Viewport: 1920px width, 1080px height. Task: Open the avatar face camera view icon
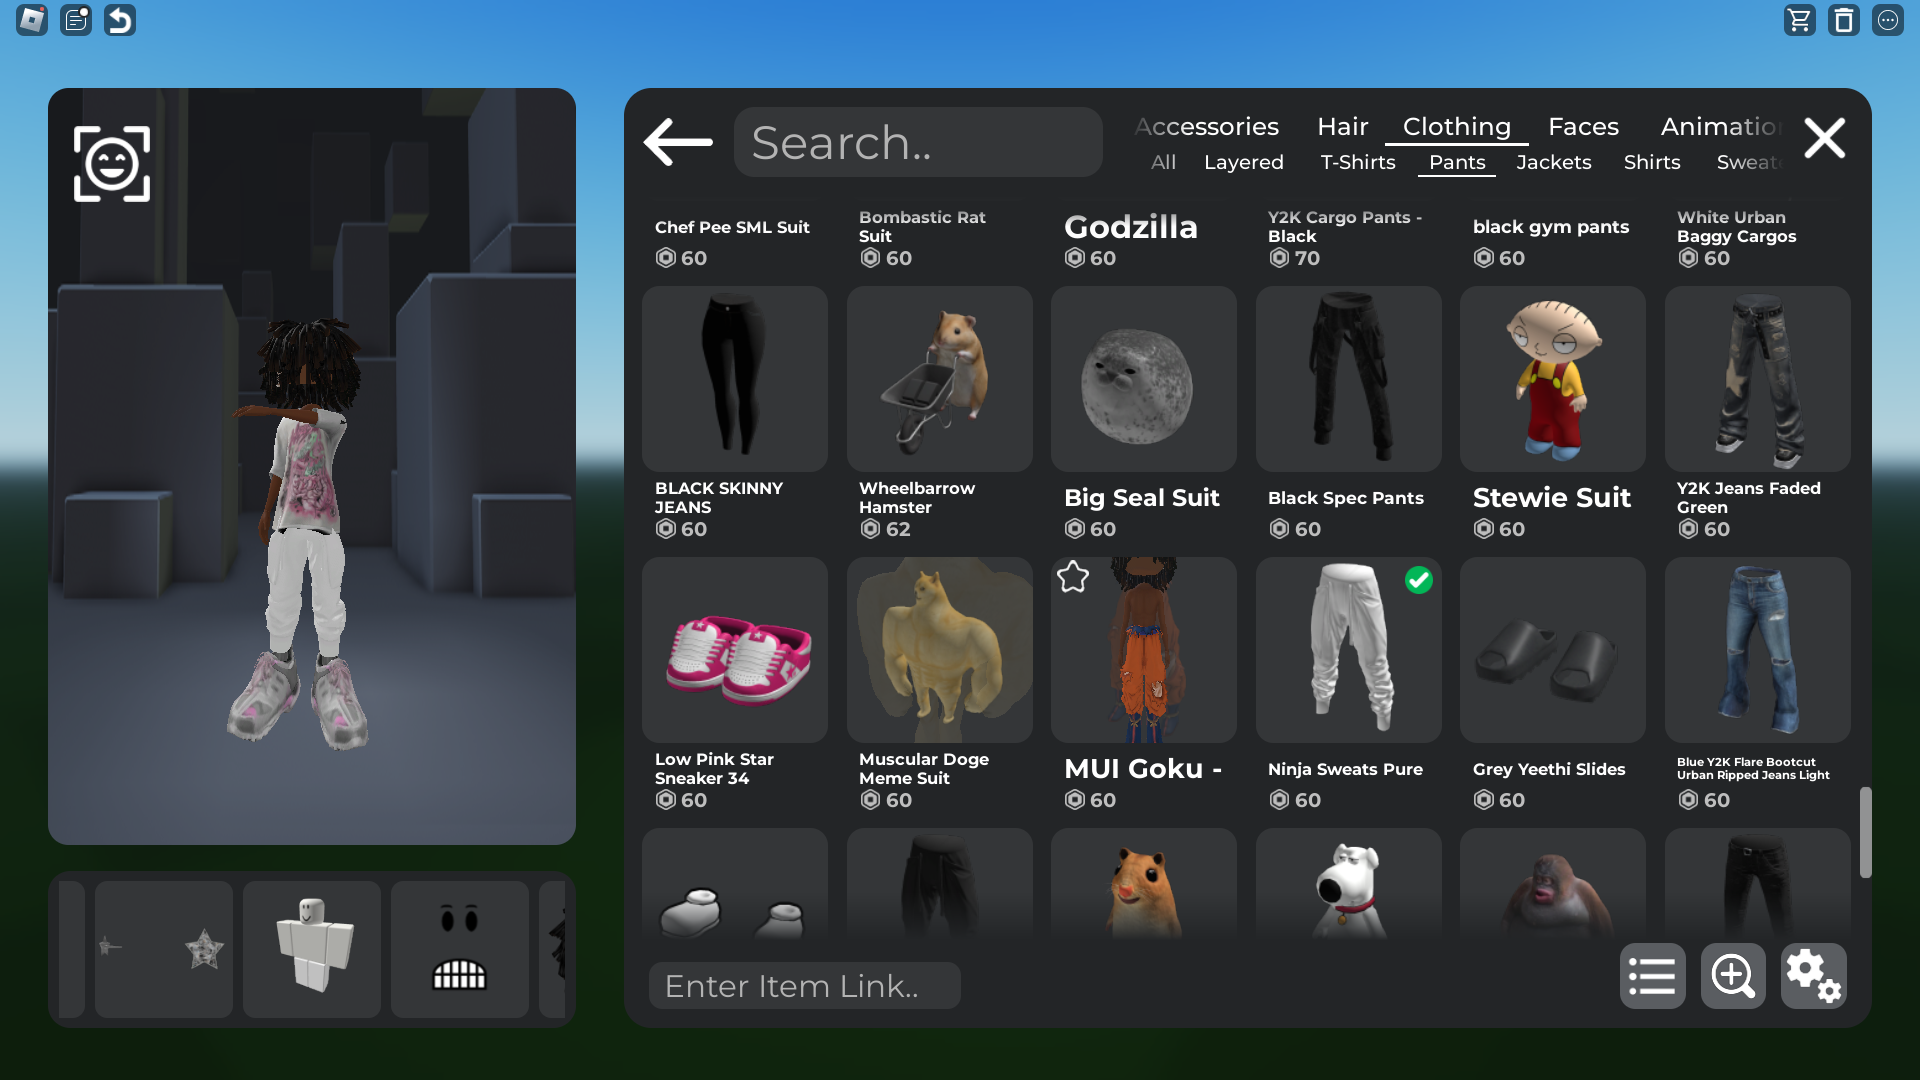[112, 164]
